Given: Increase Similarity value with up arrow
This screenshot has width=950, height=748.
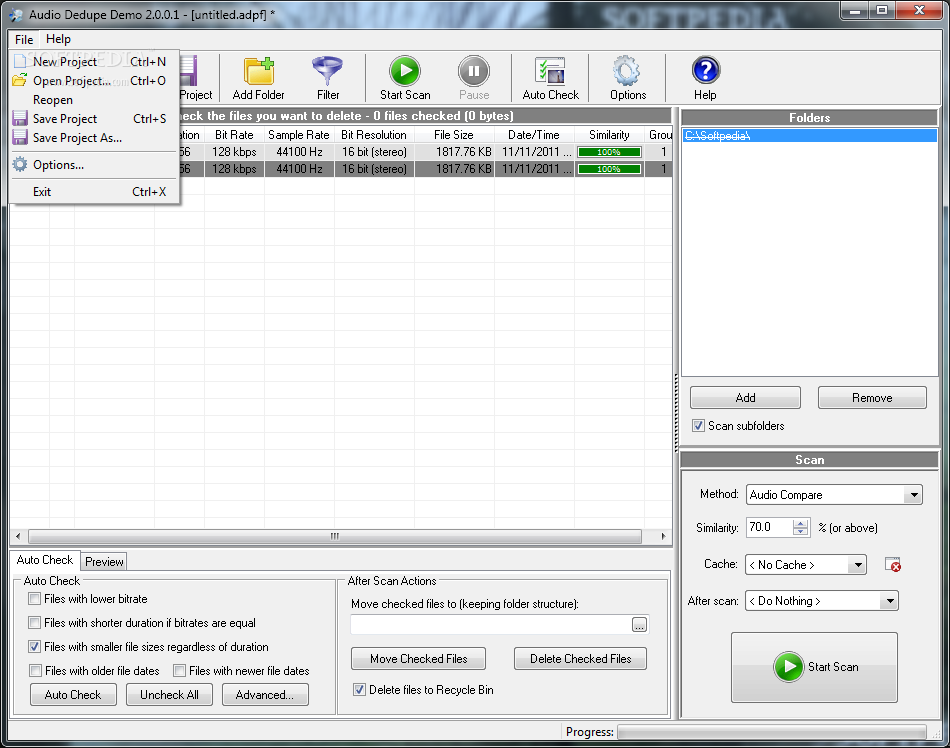Looking at the screenshot, I should [800, 523].
